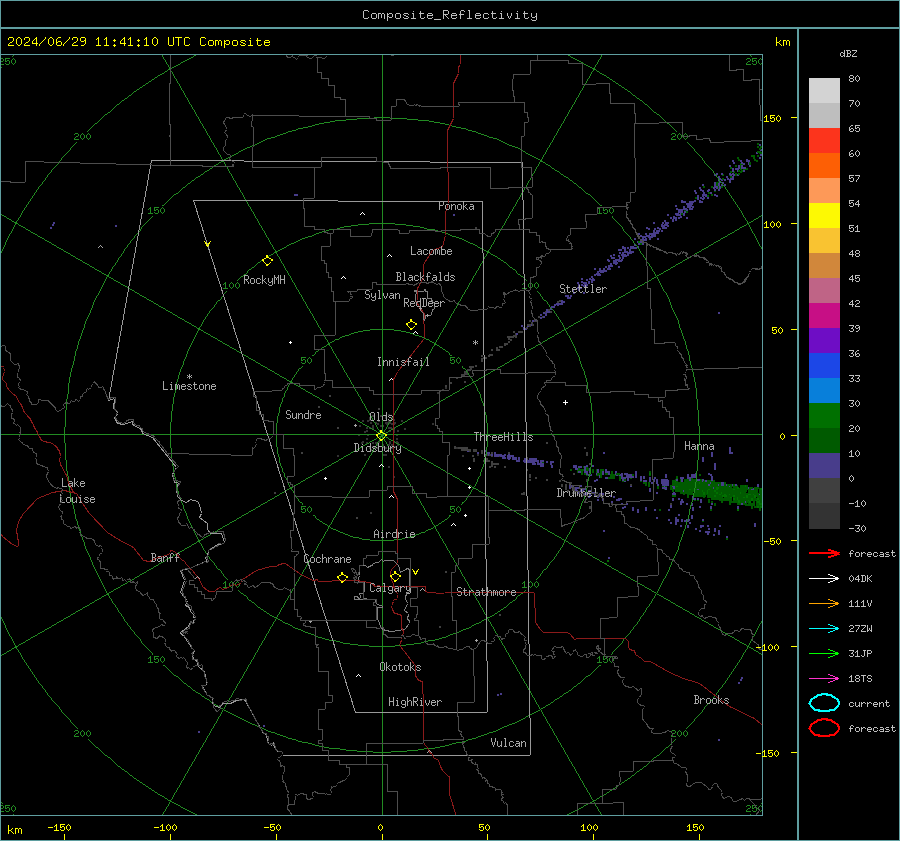Viewport: 900px width, 841px height.
Task: Click the Calgary city label
Action: (390, 588)
